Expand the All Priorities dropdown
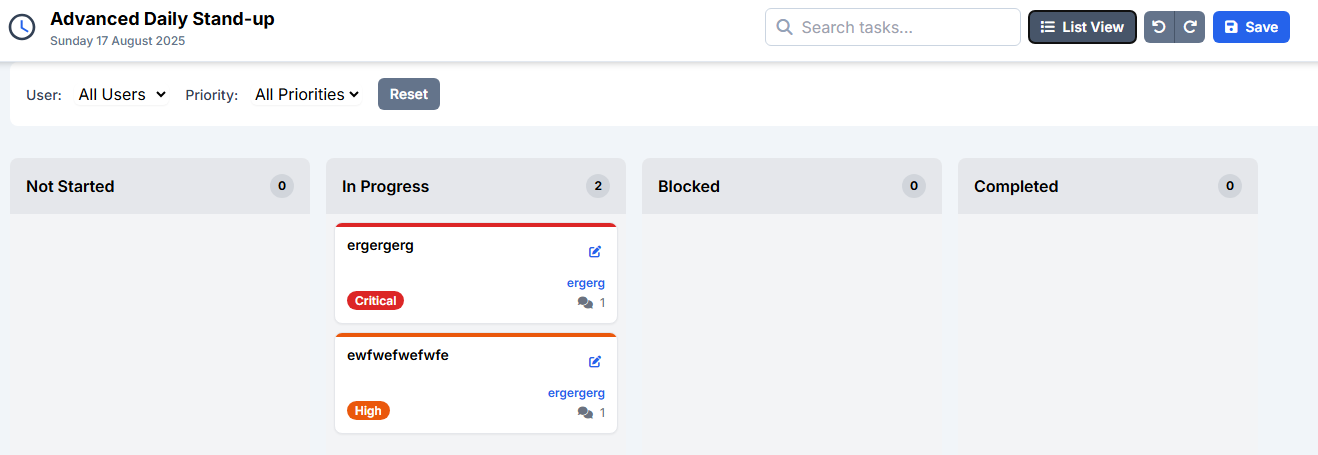 pos(306,94)
